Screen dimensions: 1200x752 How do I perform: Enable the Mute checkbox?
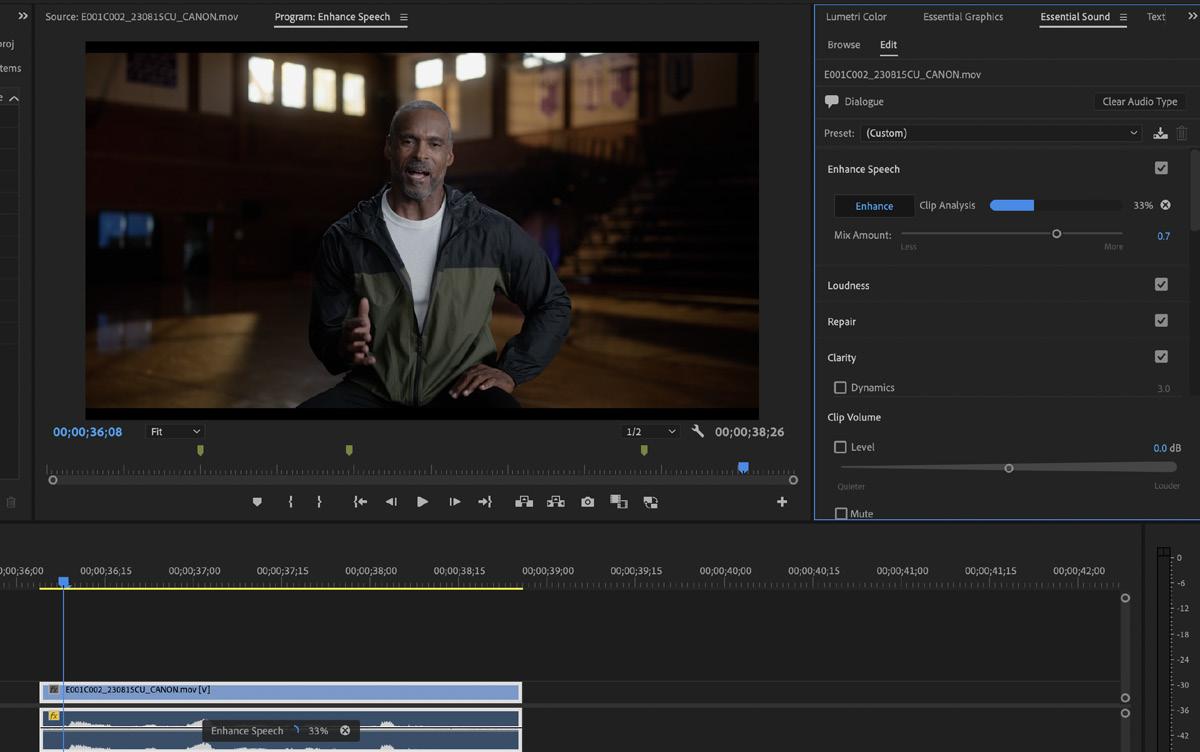(x=840, y=514)
